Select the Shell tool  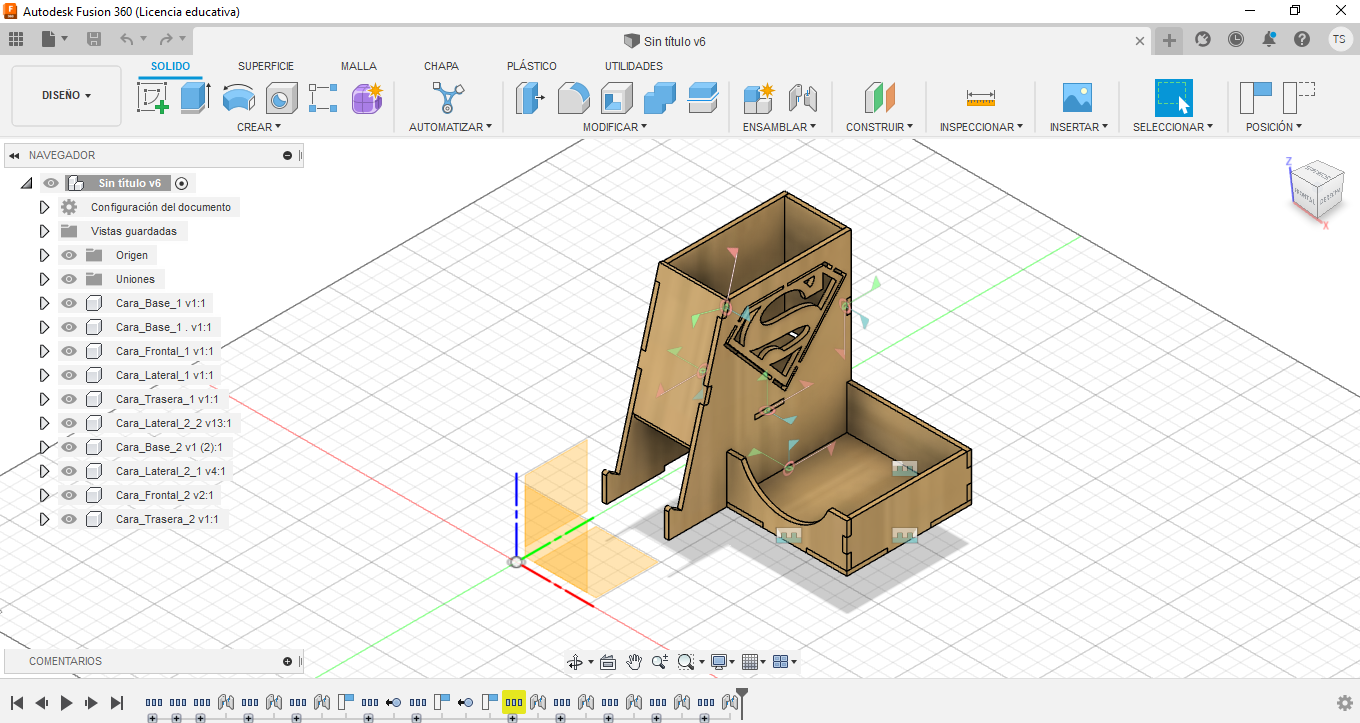616,98
